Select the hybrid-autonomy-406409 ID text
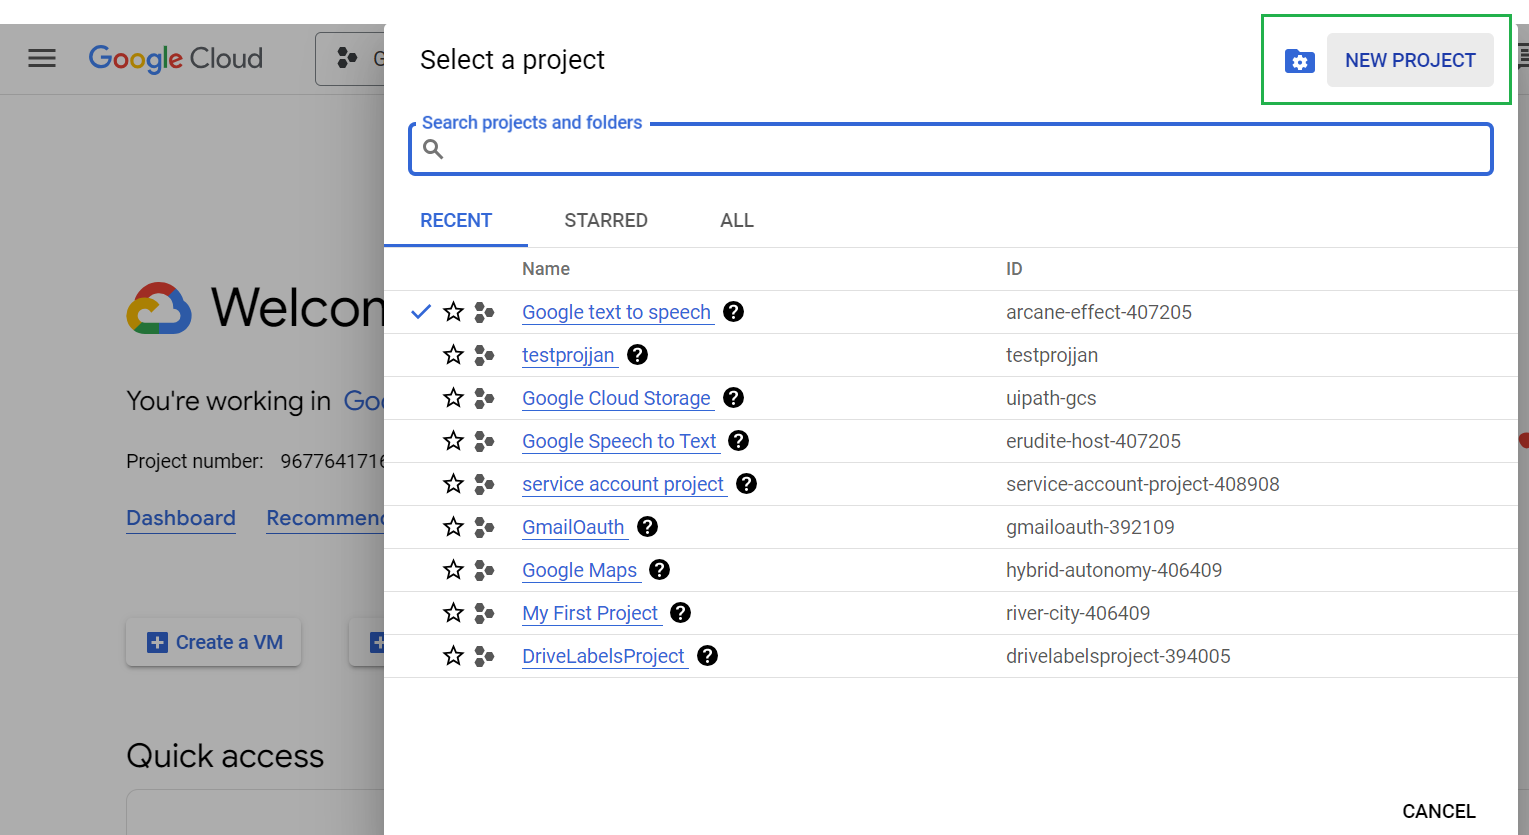 click(1114, 570)
